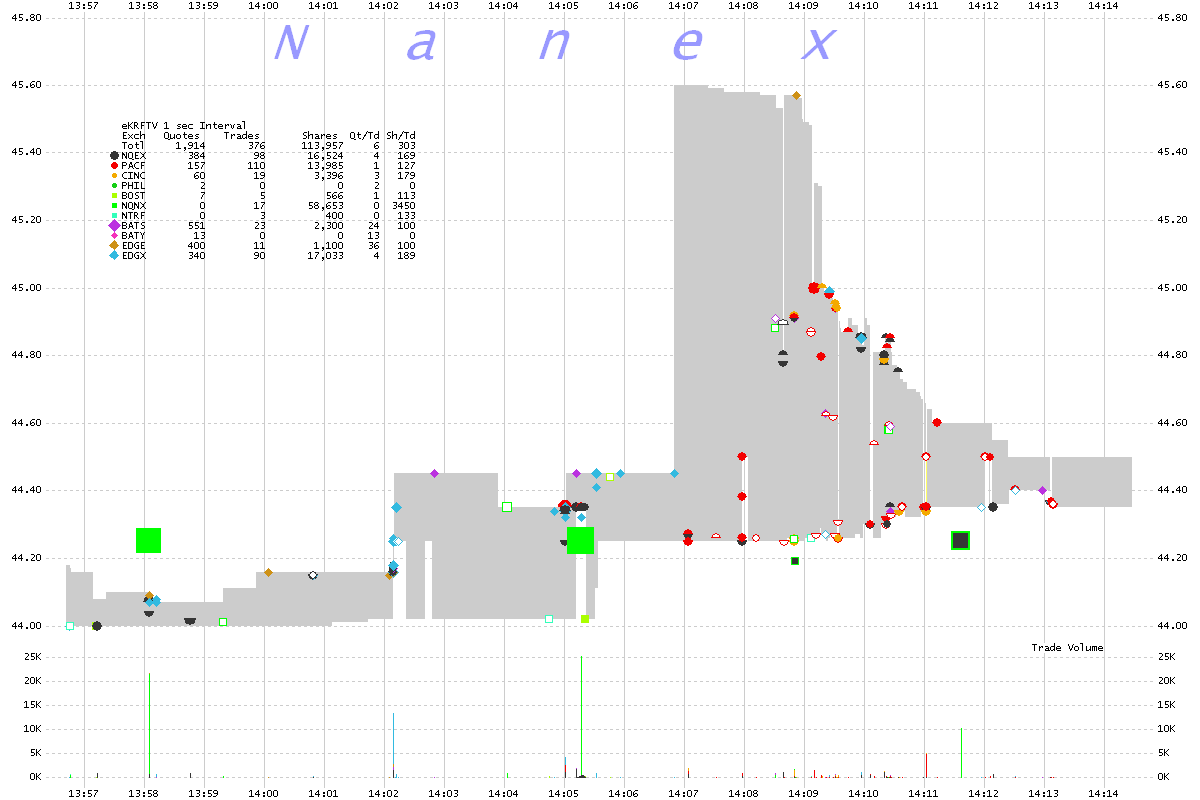Click the Quotes column header in legend

pos(181,136)
